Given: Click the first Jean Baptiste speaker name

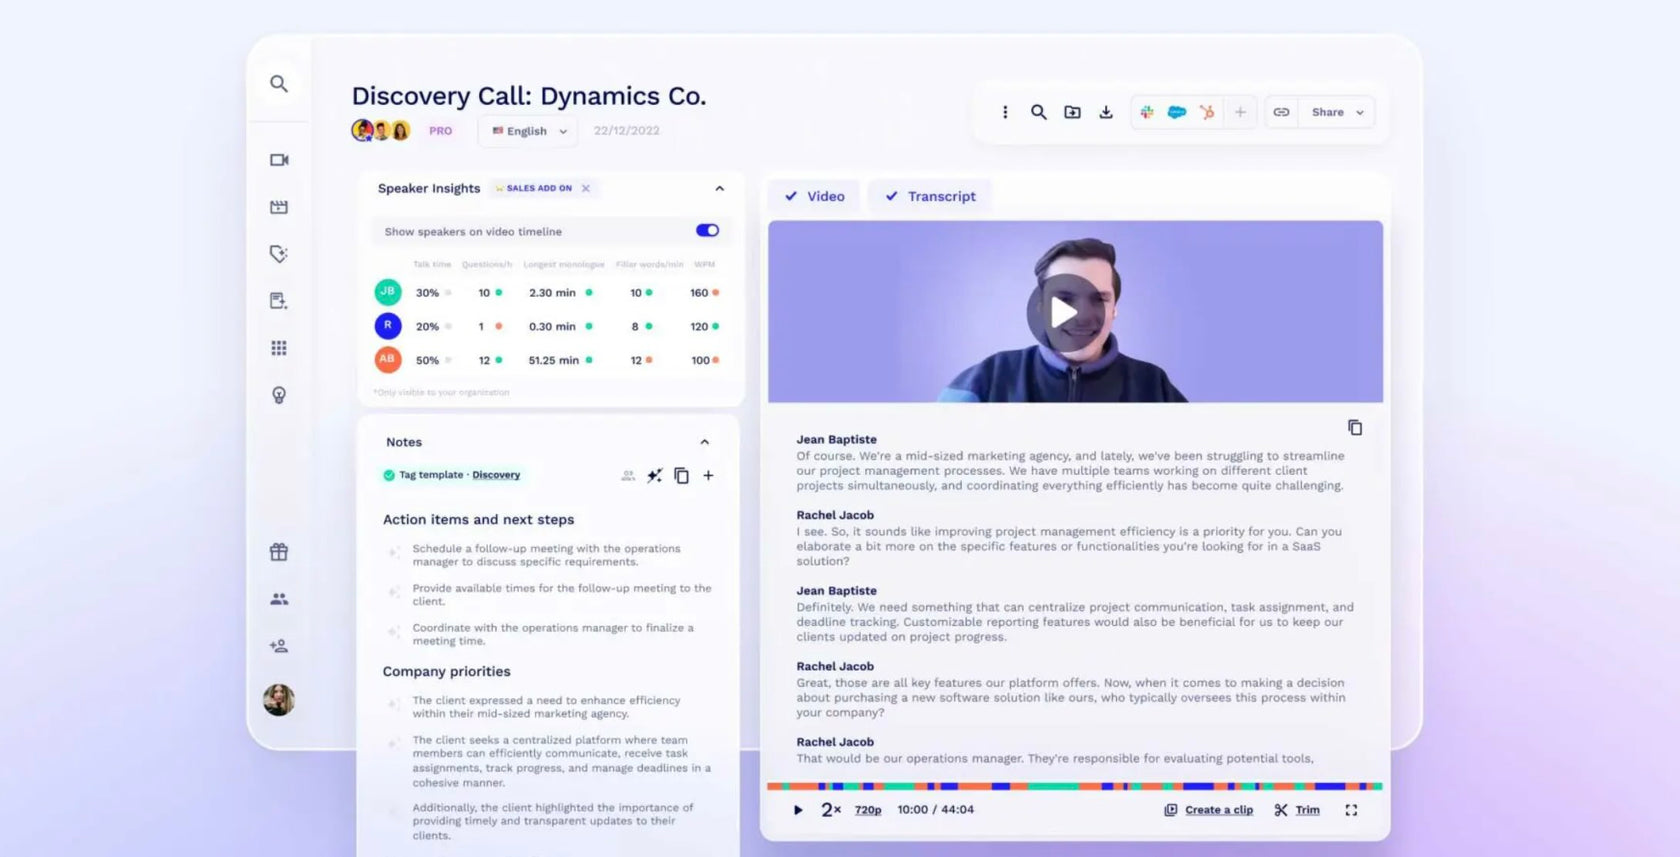Looking at the screenshot, I should [836, 439].
